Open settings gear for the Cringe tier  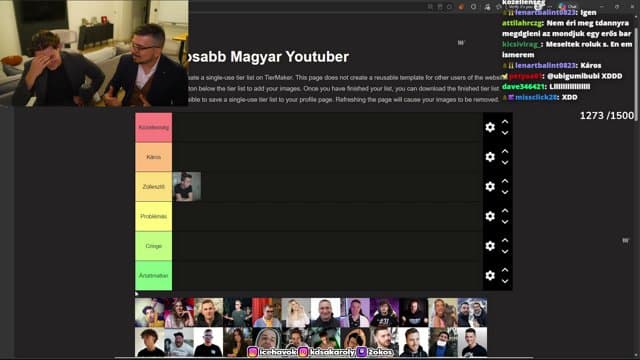tap(490, 246)
